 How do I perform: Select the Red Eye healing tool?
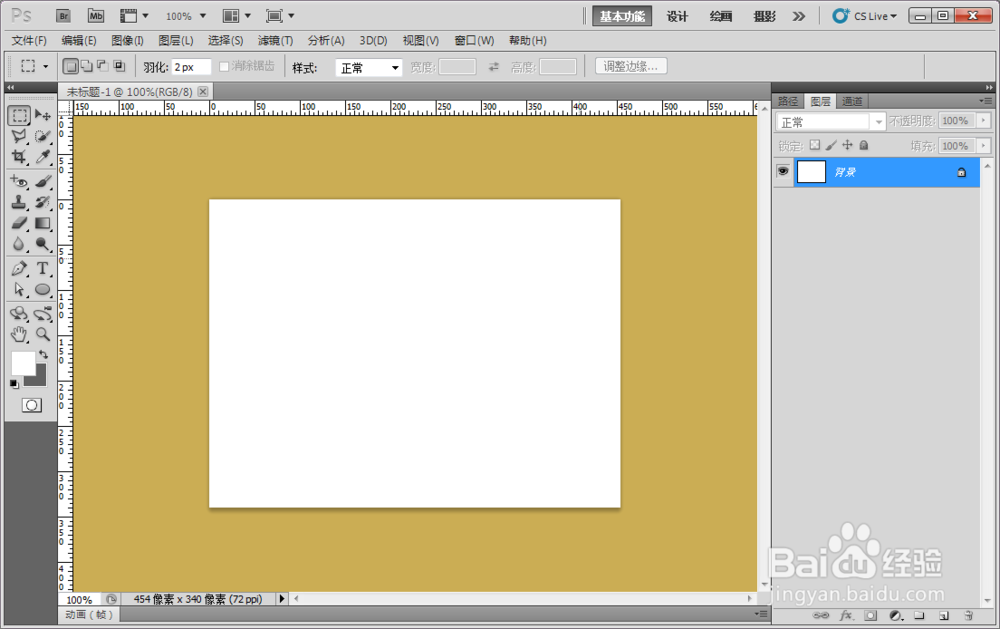pos(19,182)
